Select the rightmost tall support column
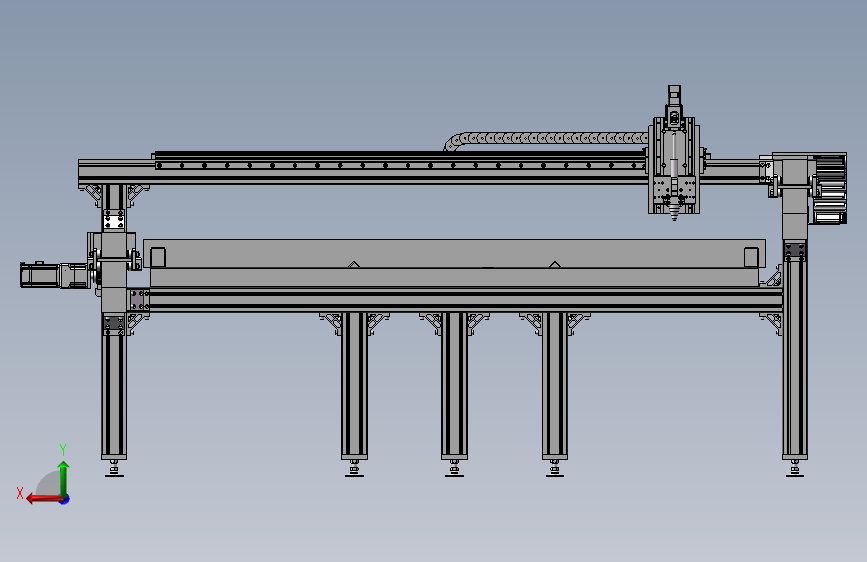 [x=795, y=350]
